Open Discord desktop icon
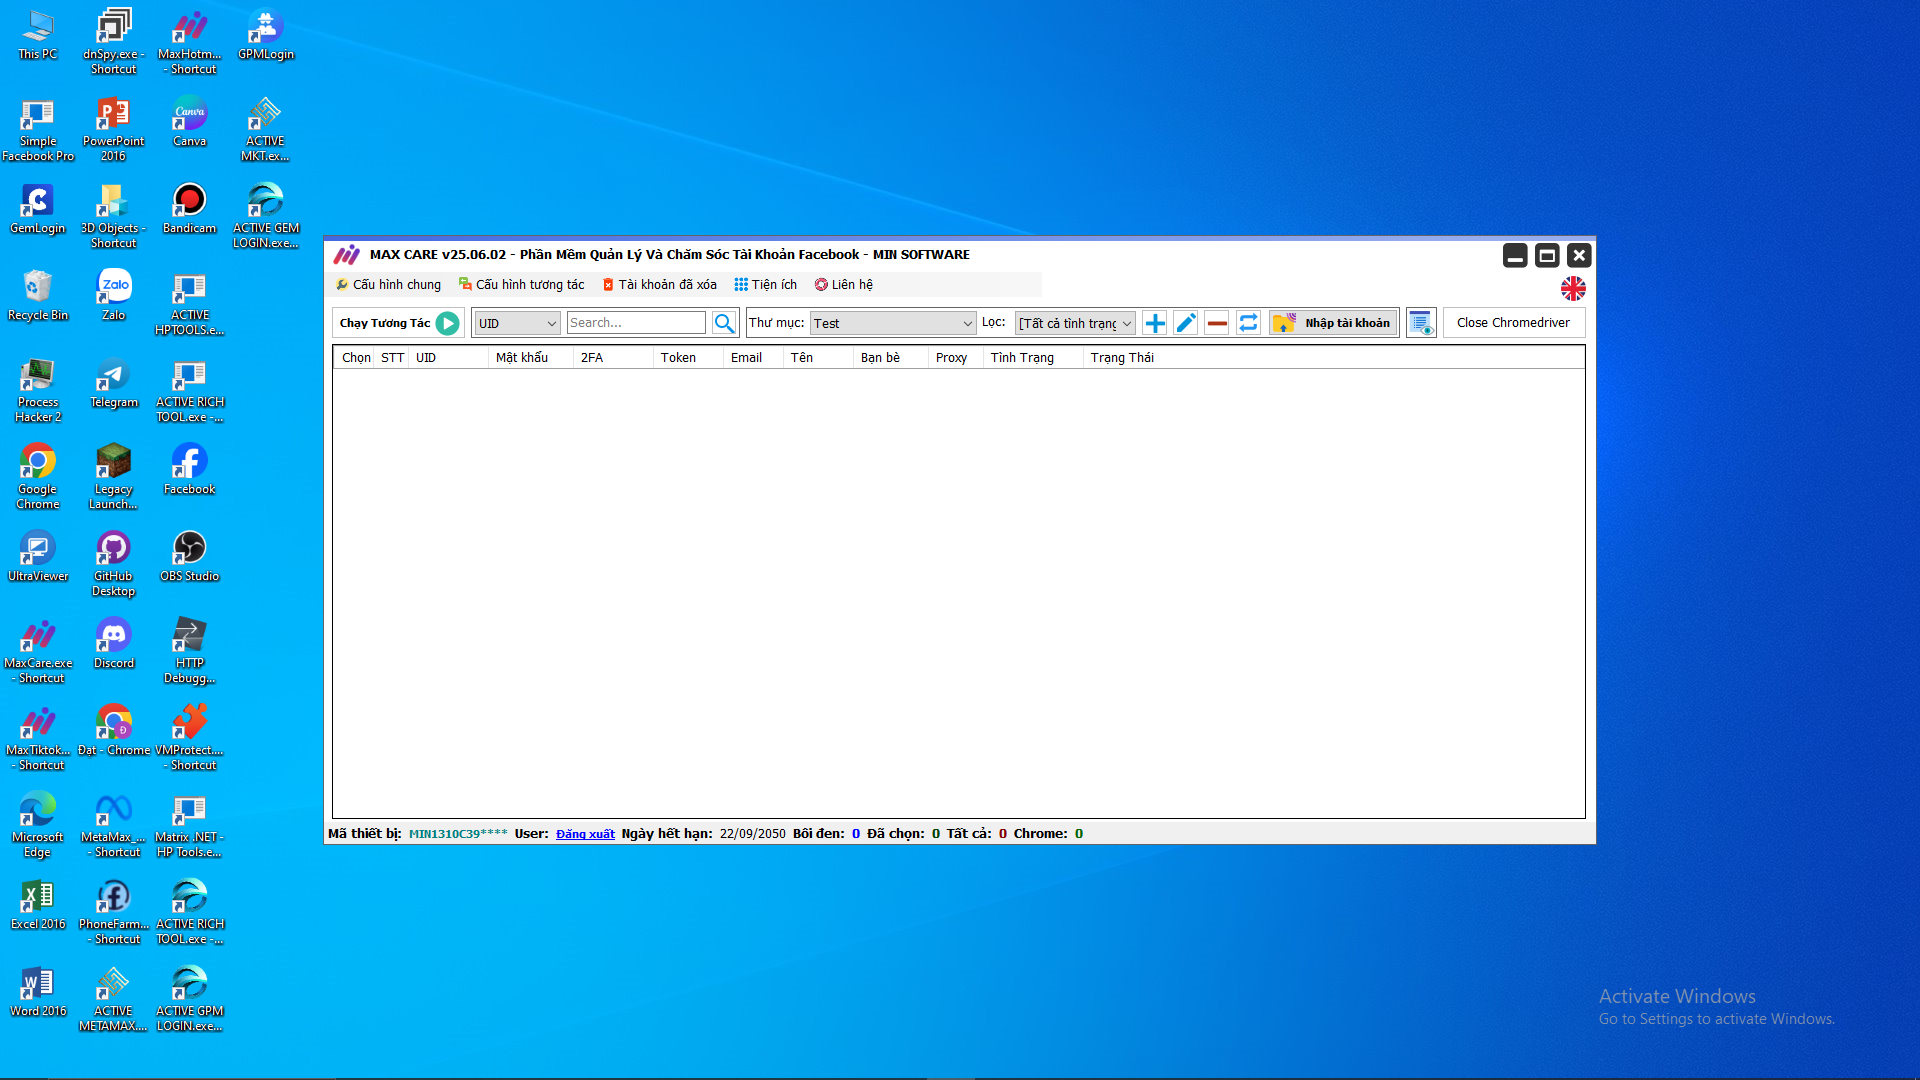 tap(114, 645)
